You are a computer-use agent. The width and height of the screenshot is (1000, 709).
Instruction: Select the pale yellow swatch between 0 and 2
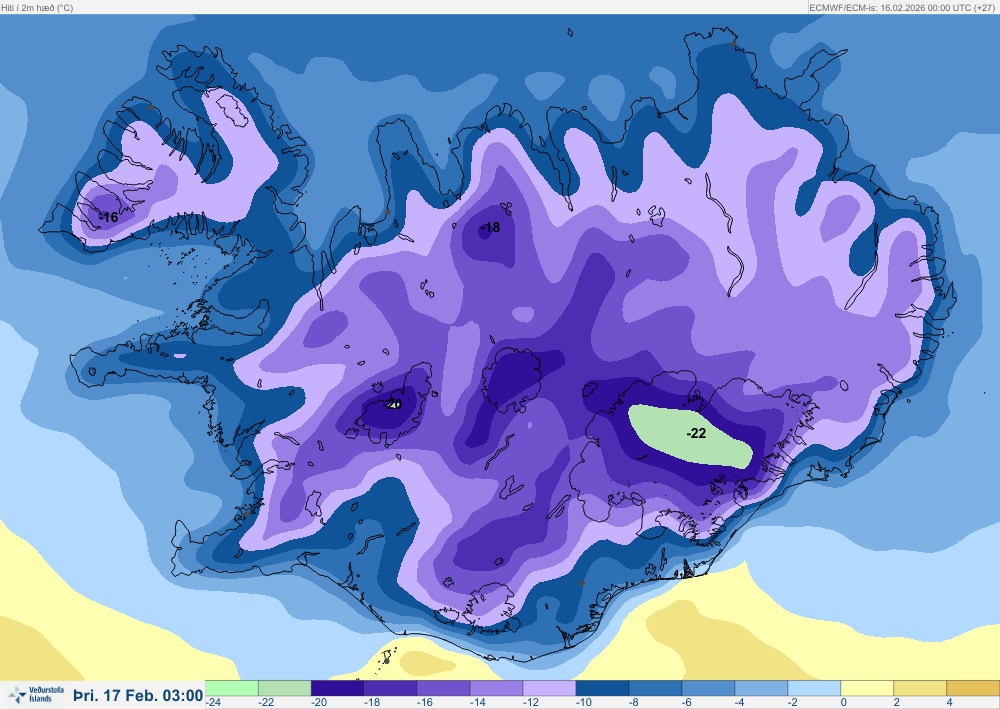click(x=867, y=688)
